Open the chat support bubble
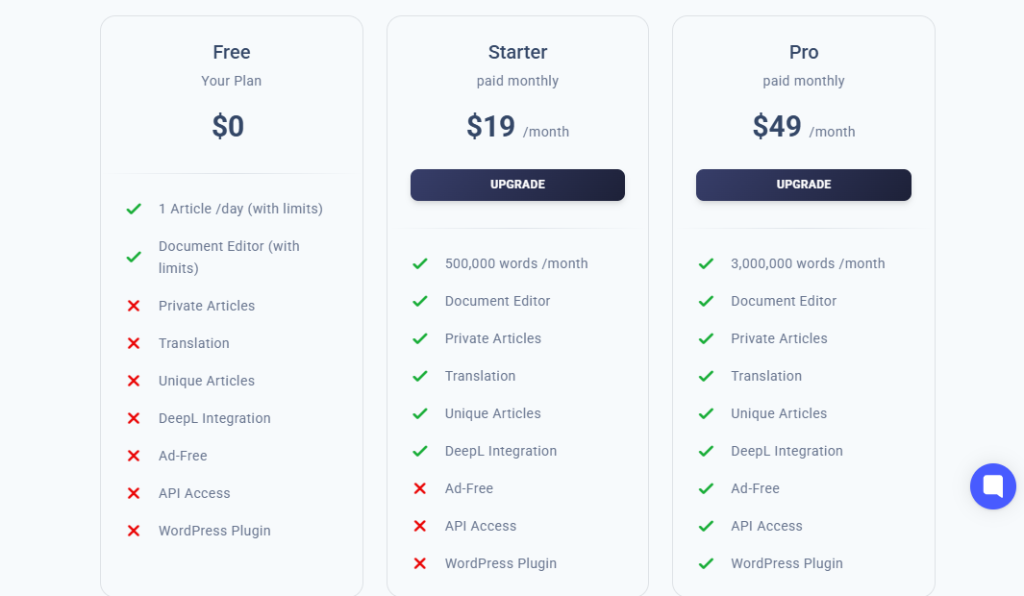The image size is (1024, 596). pos(992,486)
